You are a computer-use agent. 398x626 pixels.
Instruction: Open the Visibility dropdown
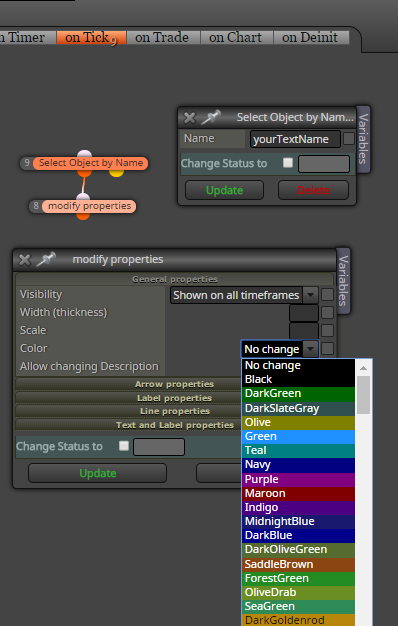coord(244,295)
